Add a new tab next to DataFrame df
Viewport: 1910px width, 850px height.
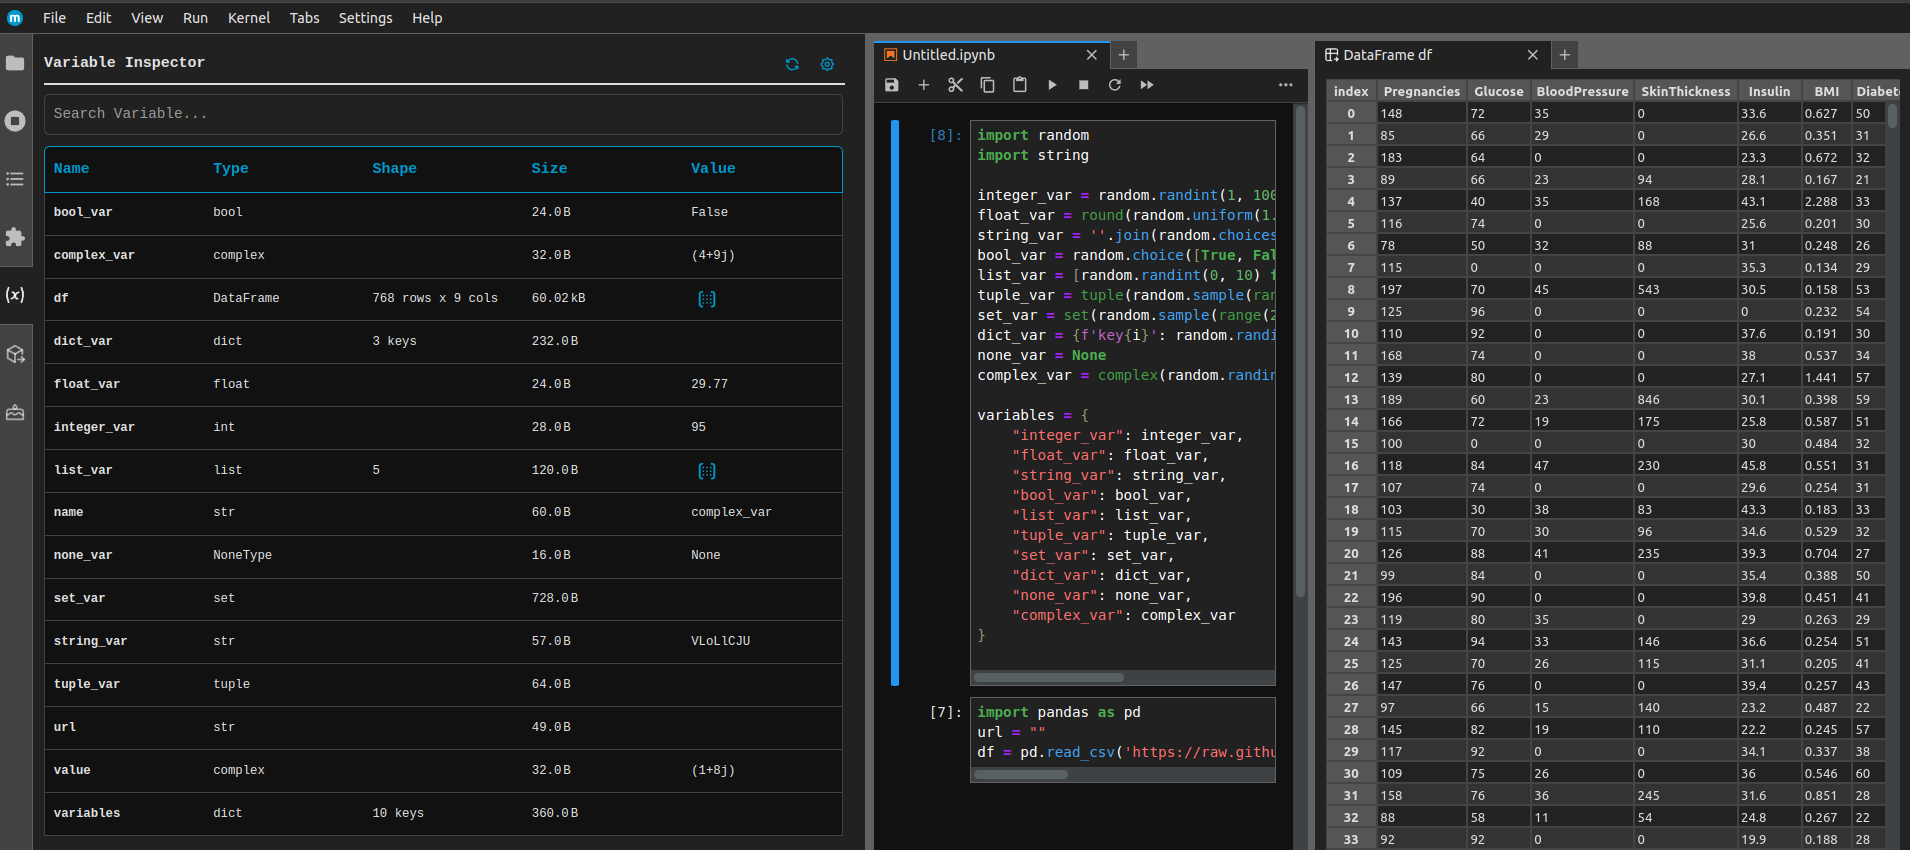coord(1565,55)
